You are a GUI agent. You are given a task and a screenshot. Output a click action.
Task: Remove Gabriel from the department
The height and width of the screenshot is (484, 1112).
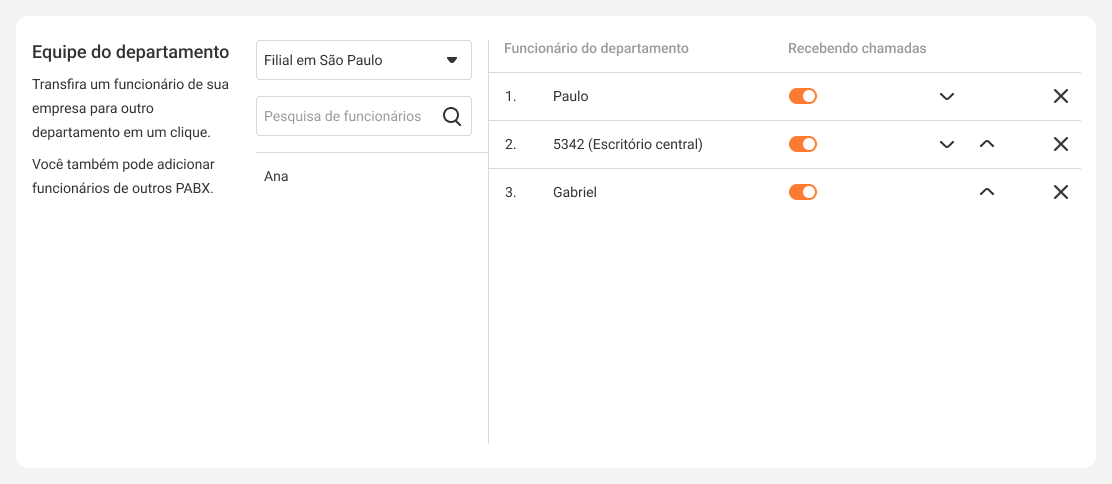pyautogui.click(x=1061, y=192)
